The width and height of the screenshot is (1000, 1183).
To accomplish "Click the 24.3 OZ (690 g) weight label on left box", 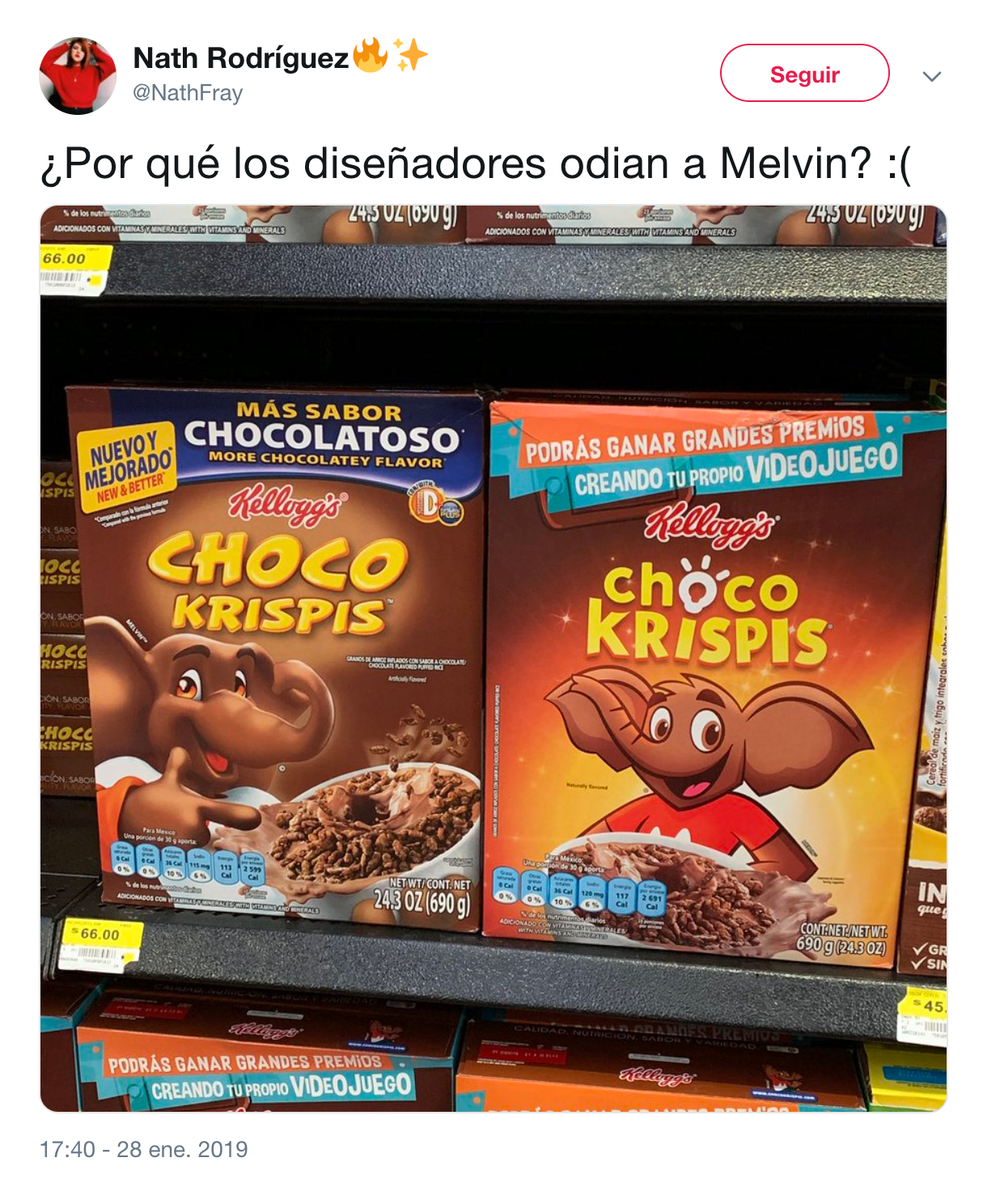I will (x=422, y=898).
